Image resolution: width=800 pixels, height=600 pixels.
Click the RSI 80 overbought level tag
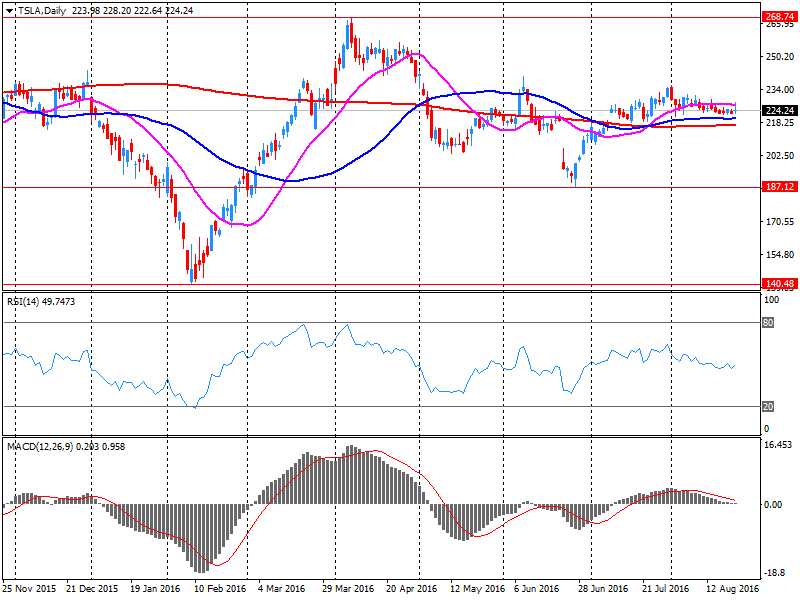coord(768,322)
